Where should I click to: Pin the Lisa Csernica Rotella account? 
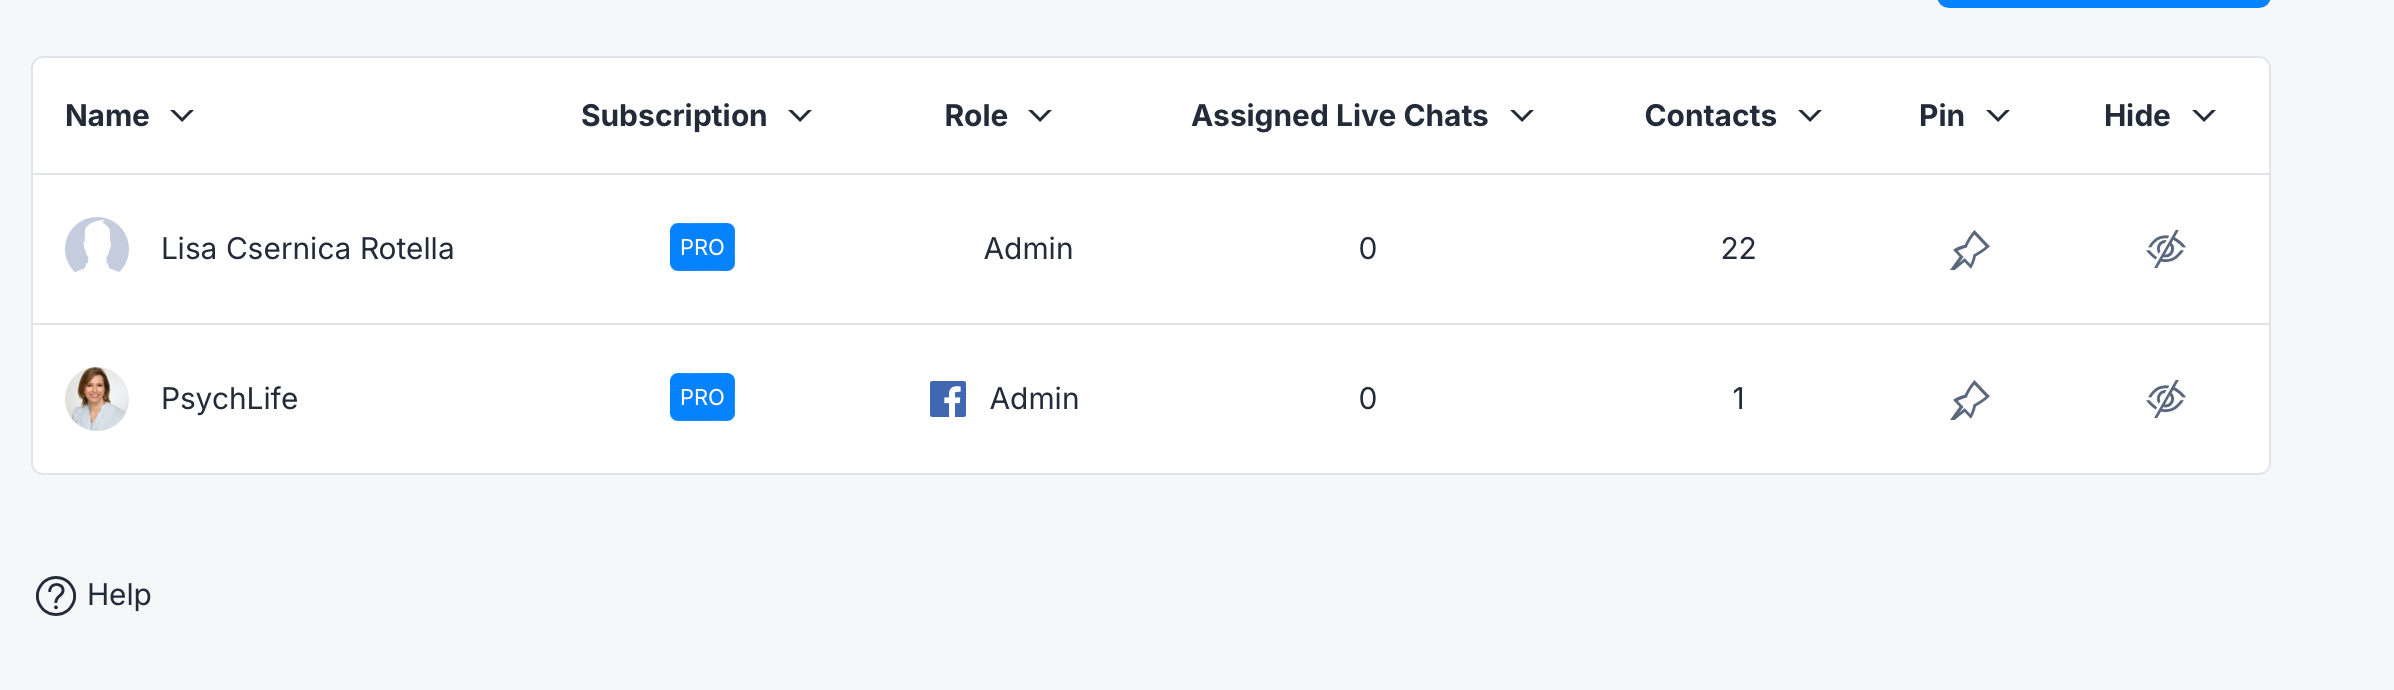click(x=1969, y=249)
